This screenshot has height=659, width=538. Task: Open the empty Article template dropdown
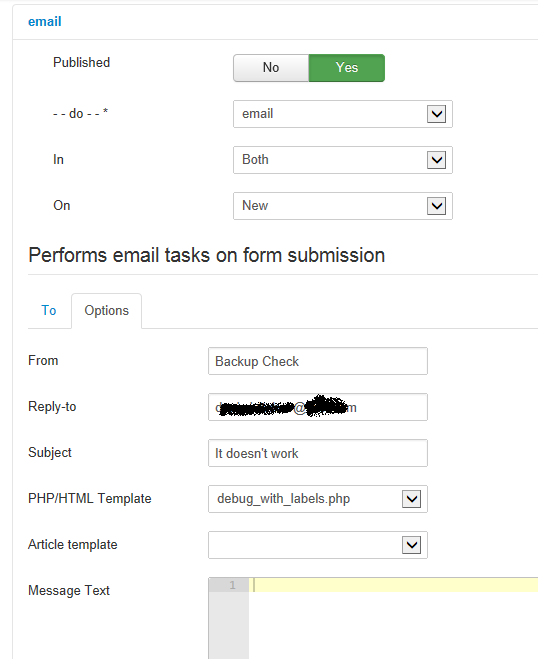click(318, 545)
